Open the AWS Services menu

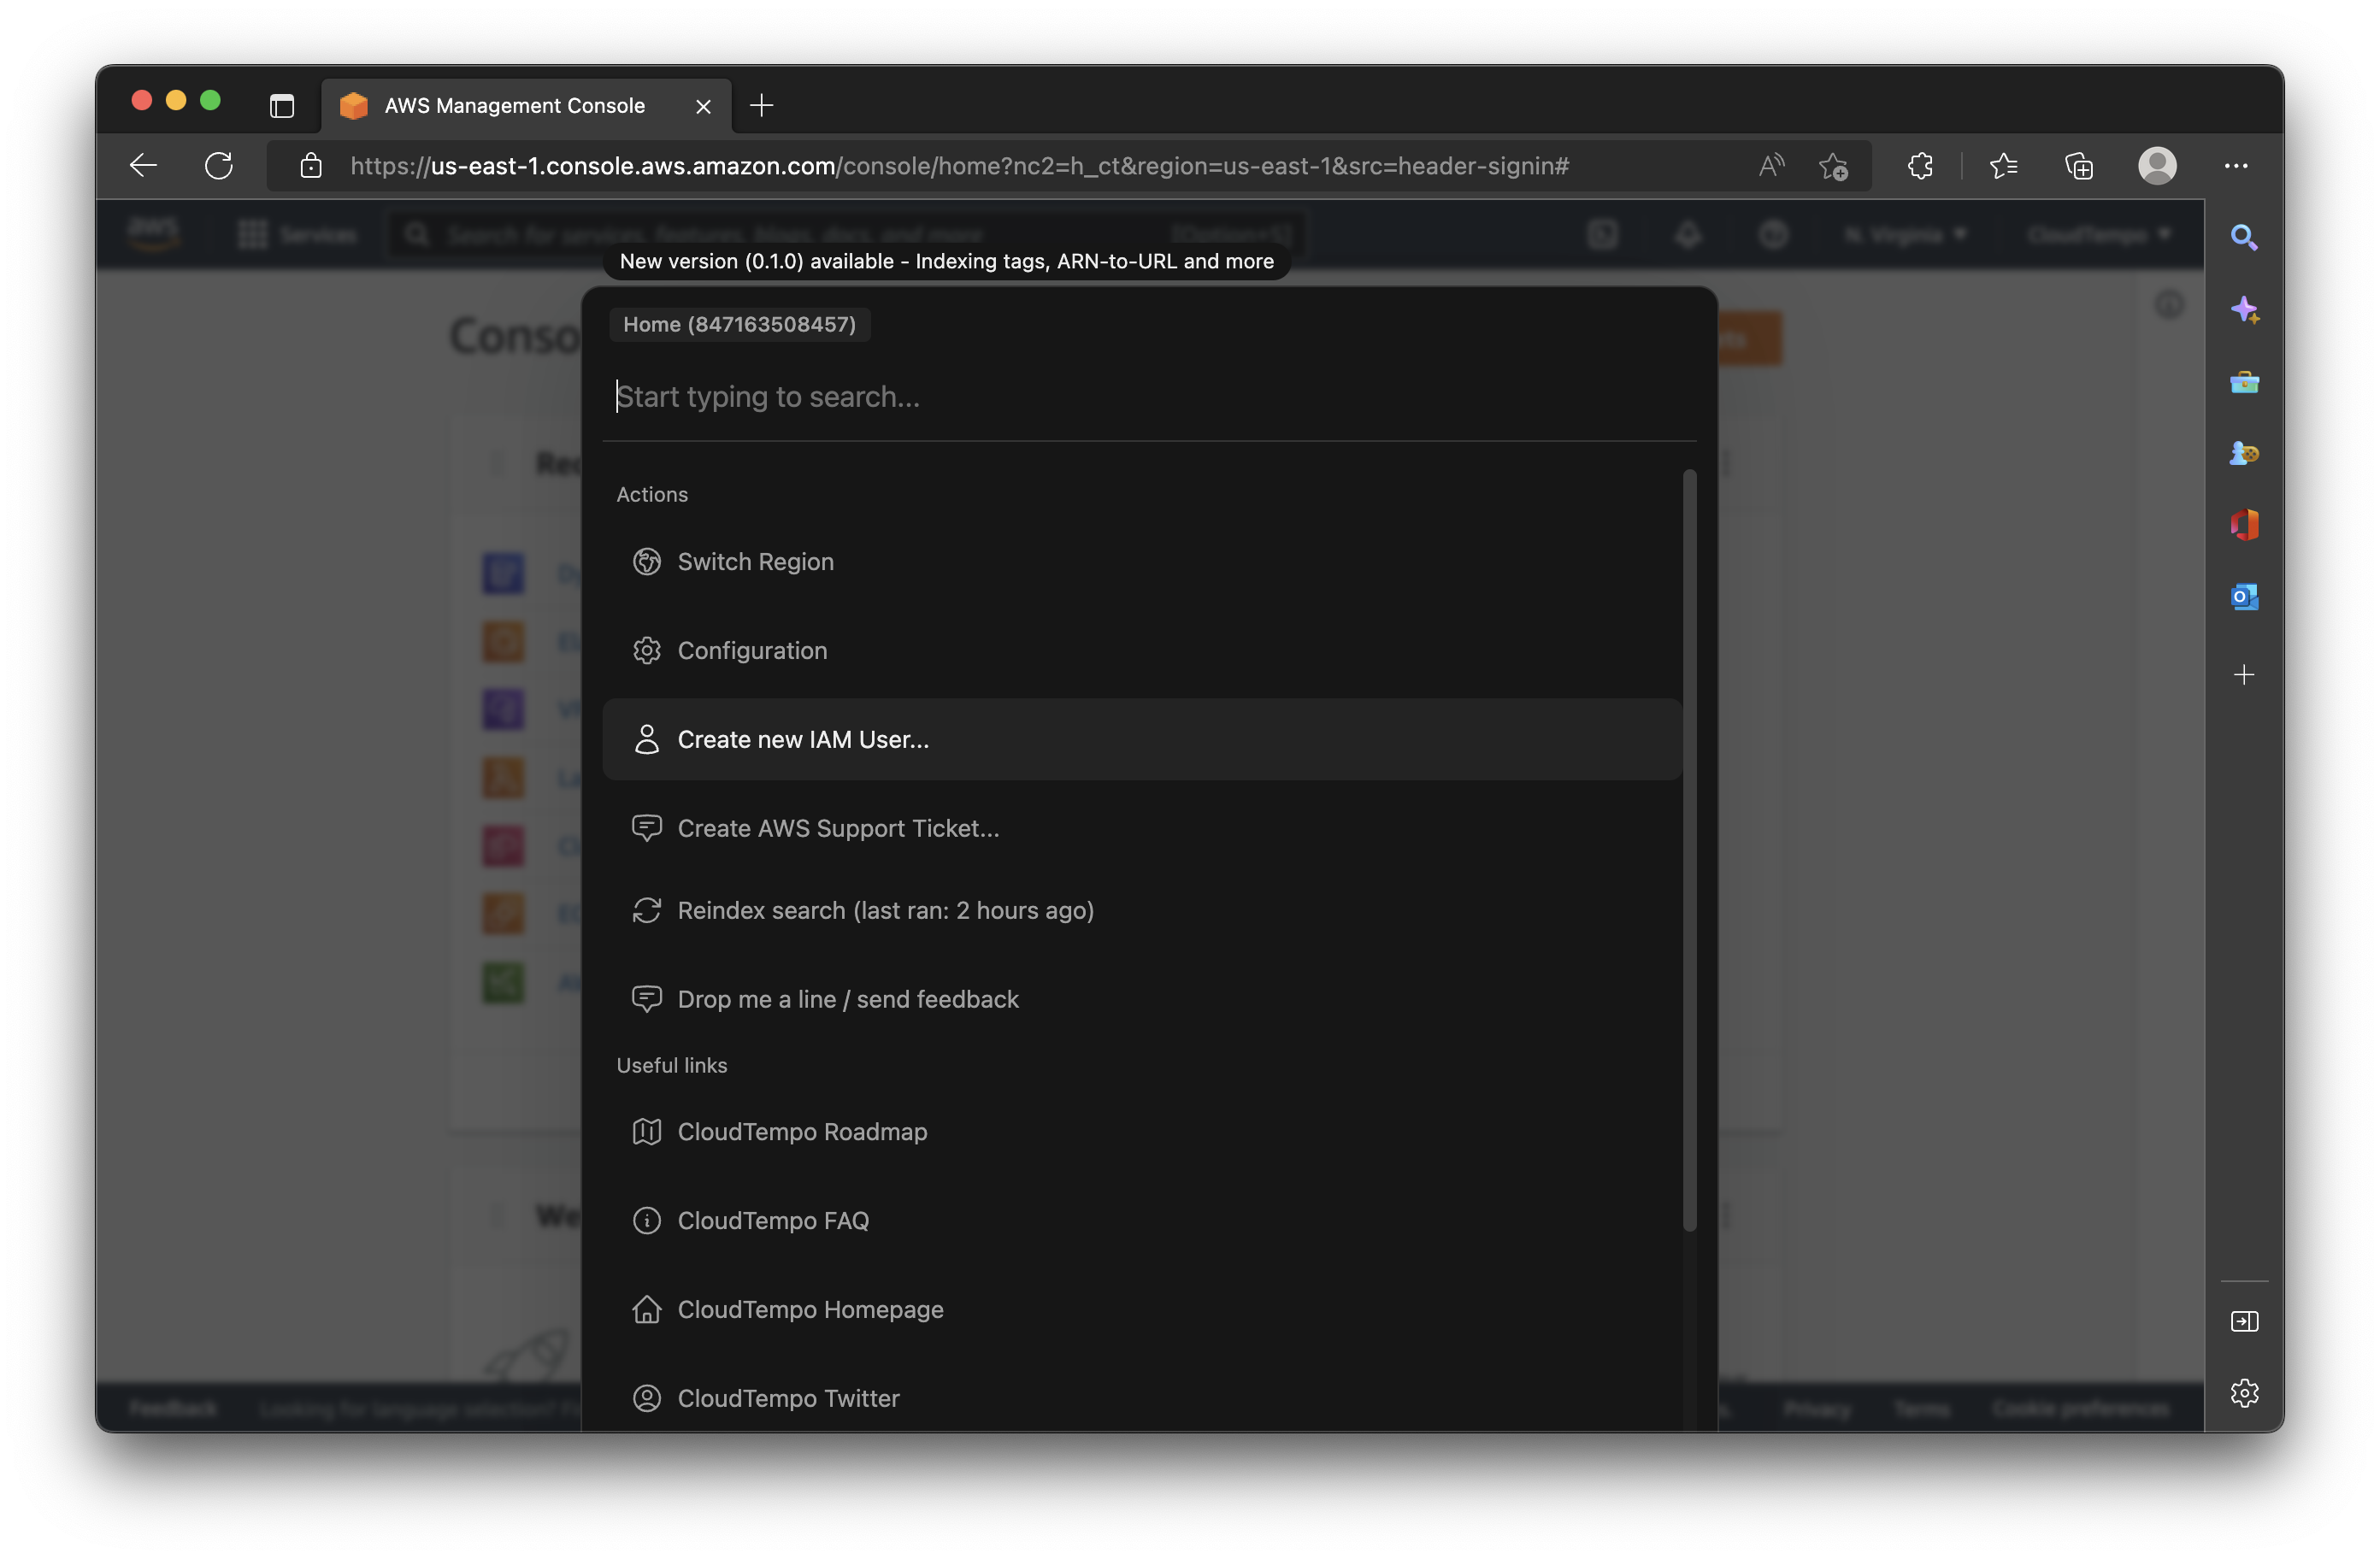coord(297,235)
